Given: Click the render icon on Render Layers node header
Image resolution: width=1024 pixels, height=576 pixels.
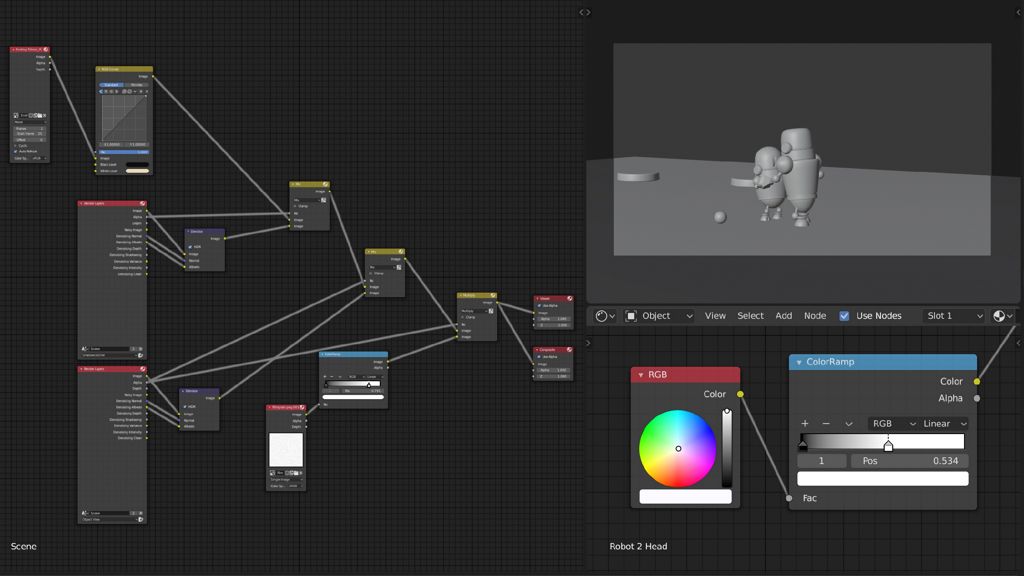Looking at the screenshot, I should click(143, 203).
